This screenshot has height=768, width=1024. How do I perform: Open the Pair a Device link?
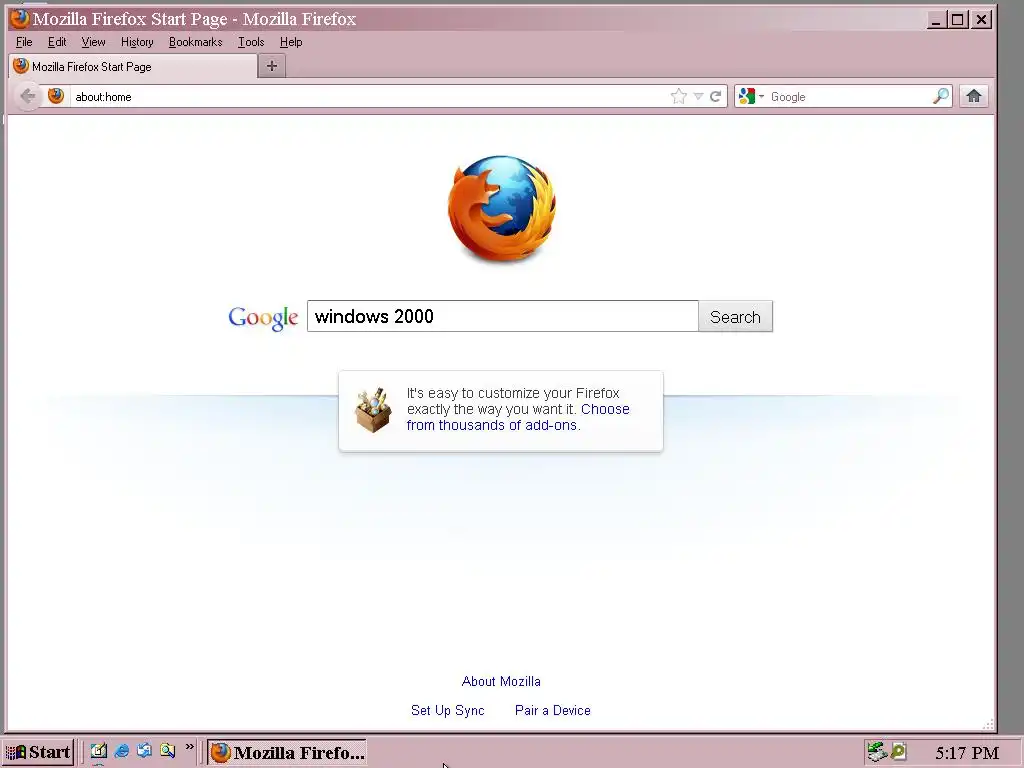click(552, 710)
